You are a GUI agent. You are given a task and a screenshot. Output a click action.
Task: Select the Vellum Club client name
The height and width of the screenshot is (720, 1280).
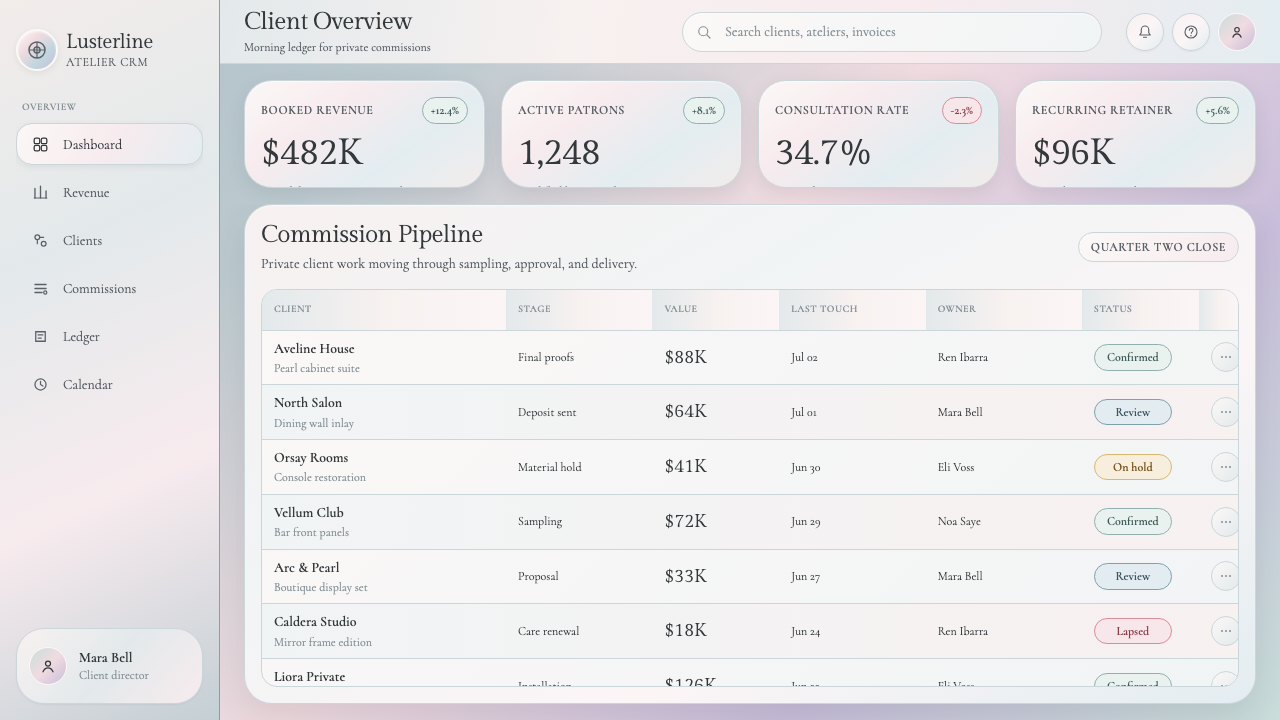pos(309,513)
